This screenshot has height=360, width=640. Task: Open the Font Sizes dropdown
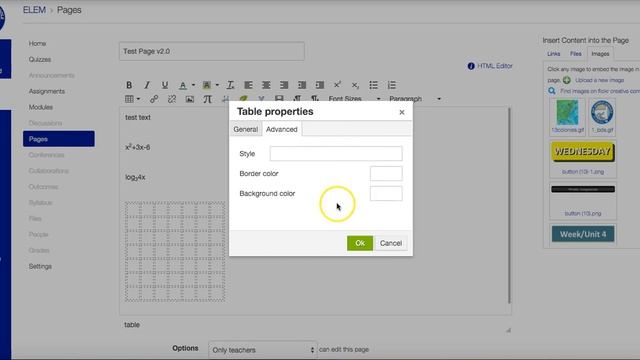[x=354, y=99]
